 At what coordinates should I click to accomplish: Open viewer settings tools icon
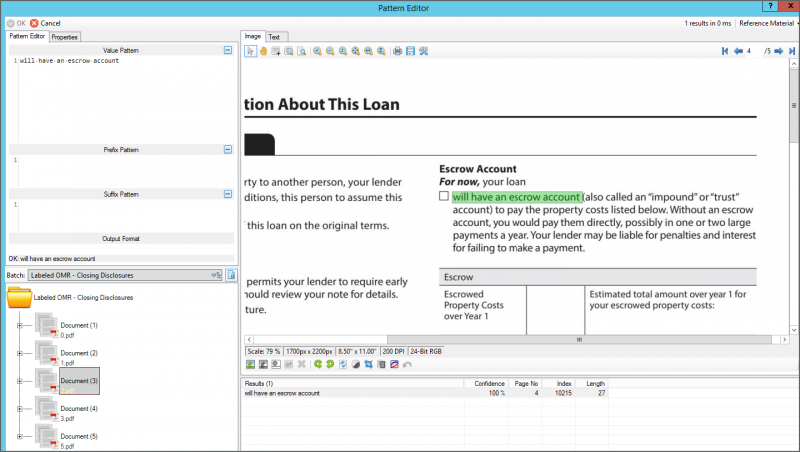423,51
